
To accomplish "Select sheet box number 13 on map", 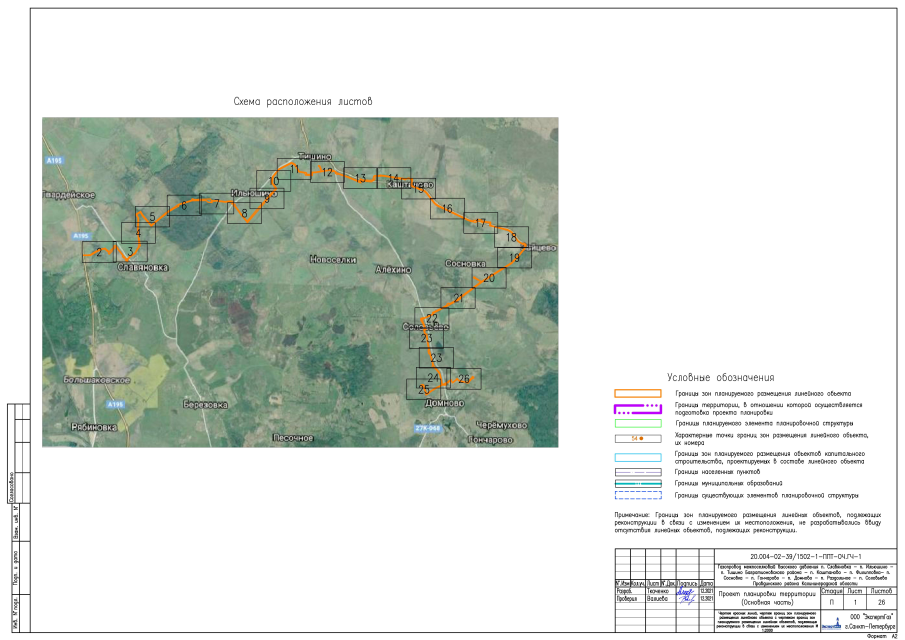I will [361, 178].
